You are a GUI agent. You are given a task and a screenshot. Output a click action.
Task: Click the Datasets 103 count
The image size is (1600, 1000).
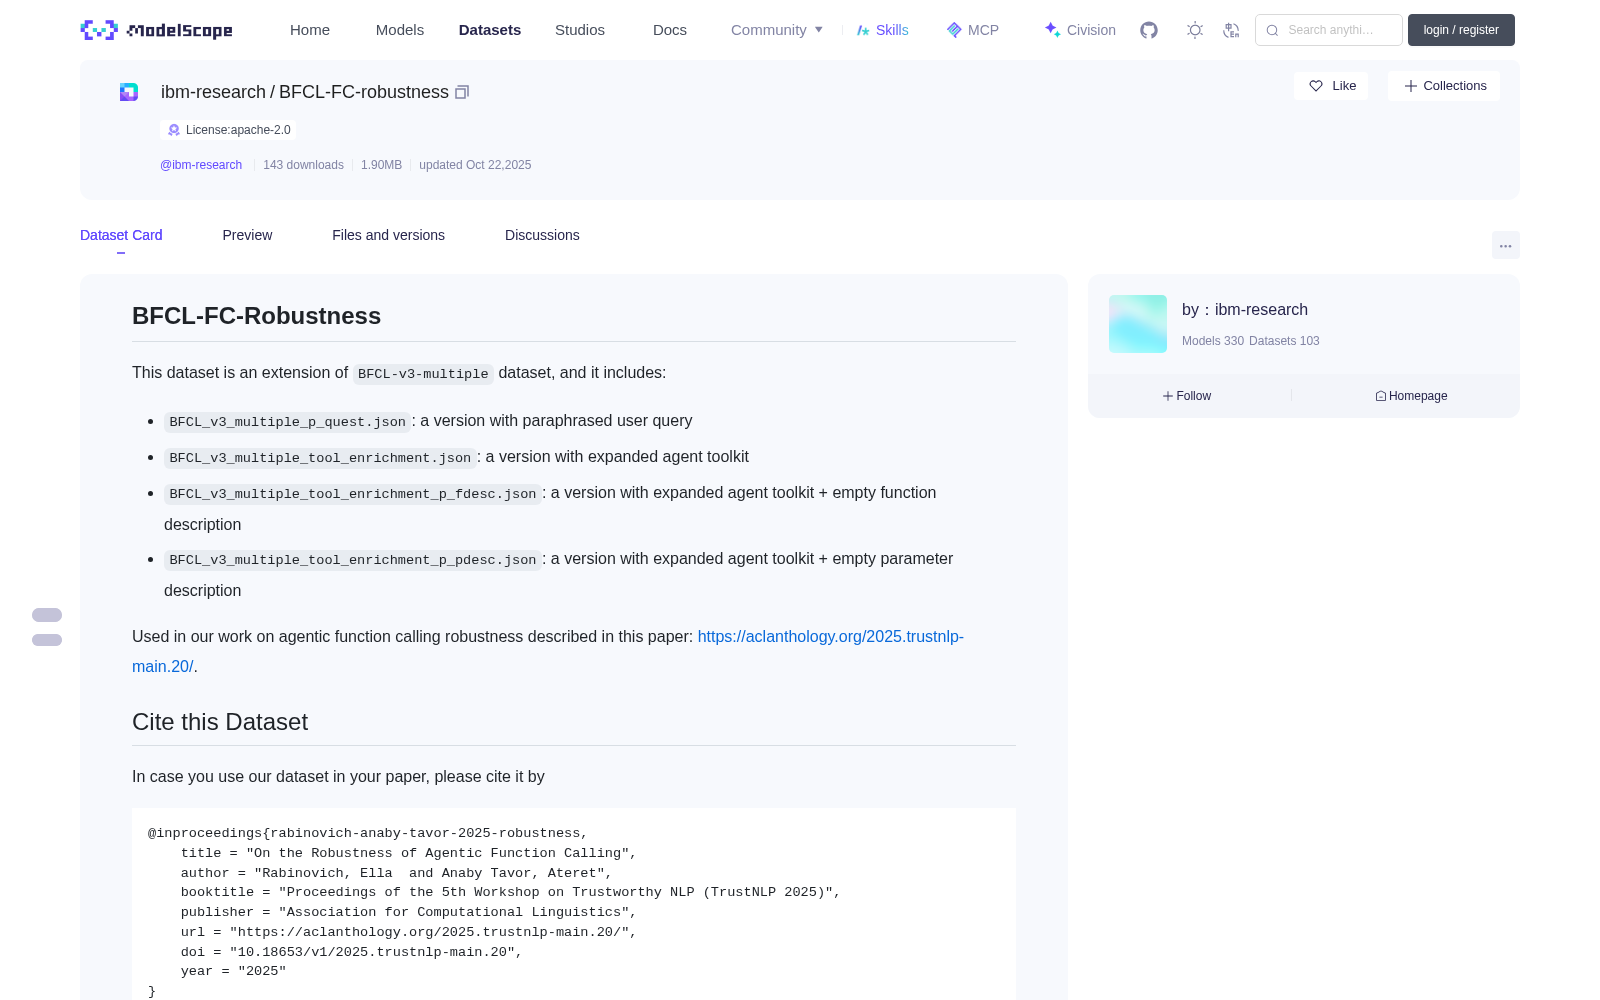1284,341
